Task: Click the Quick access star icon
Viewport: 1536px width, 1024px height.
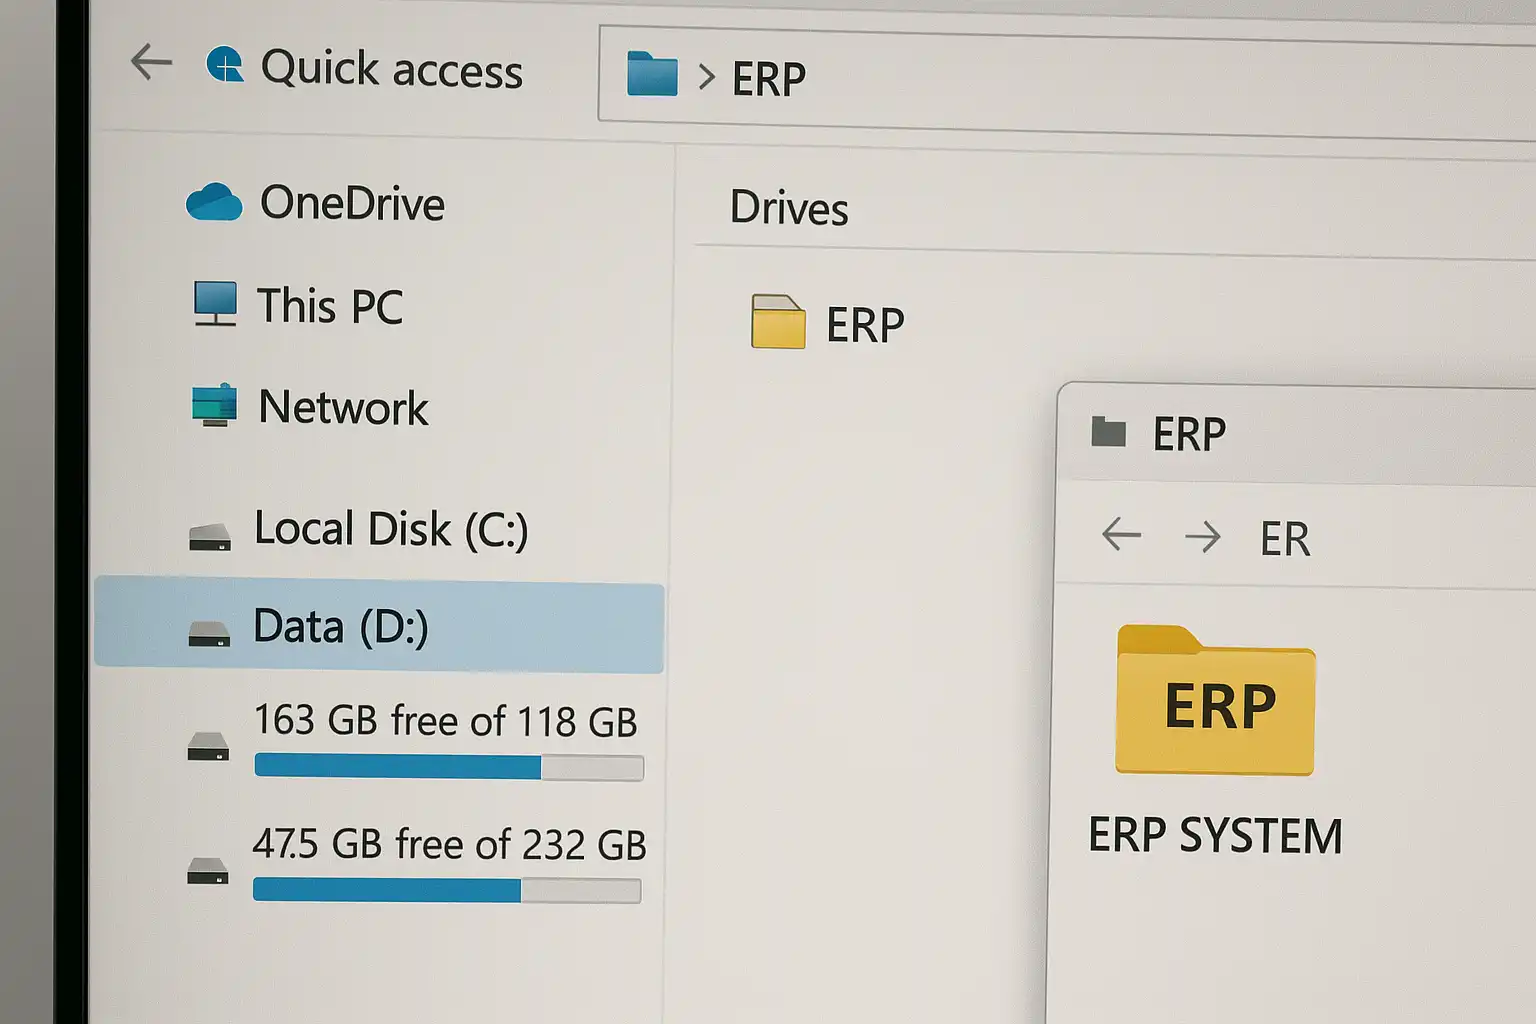Action: [225, 66]
